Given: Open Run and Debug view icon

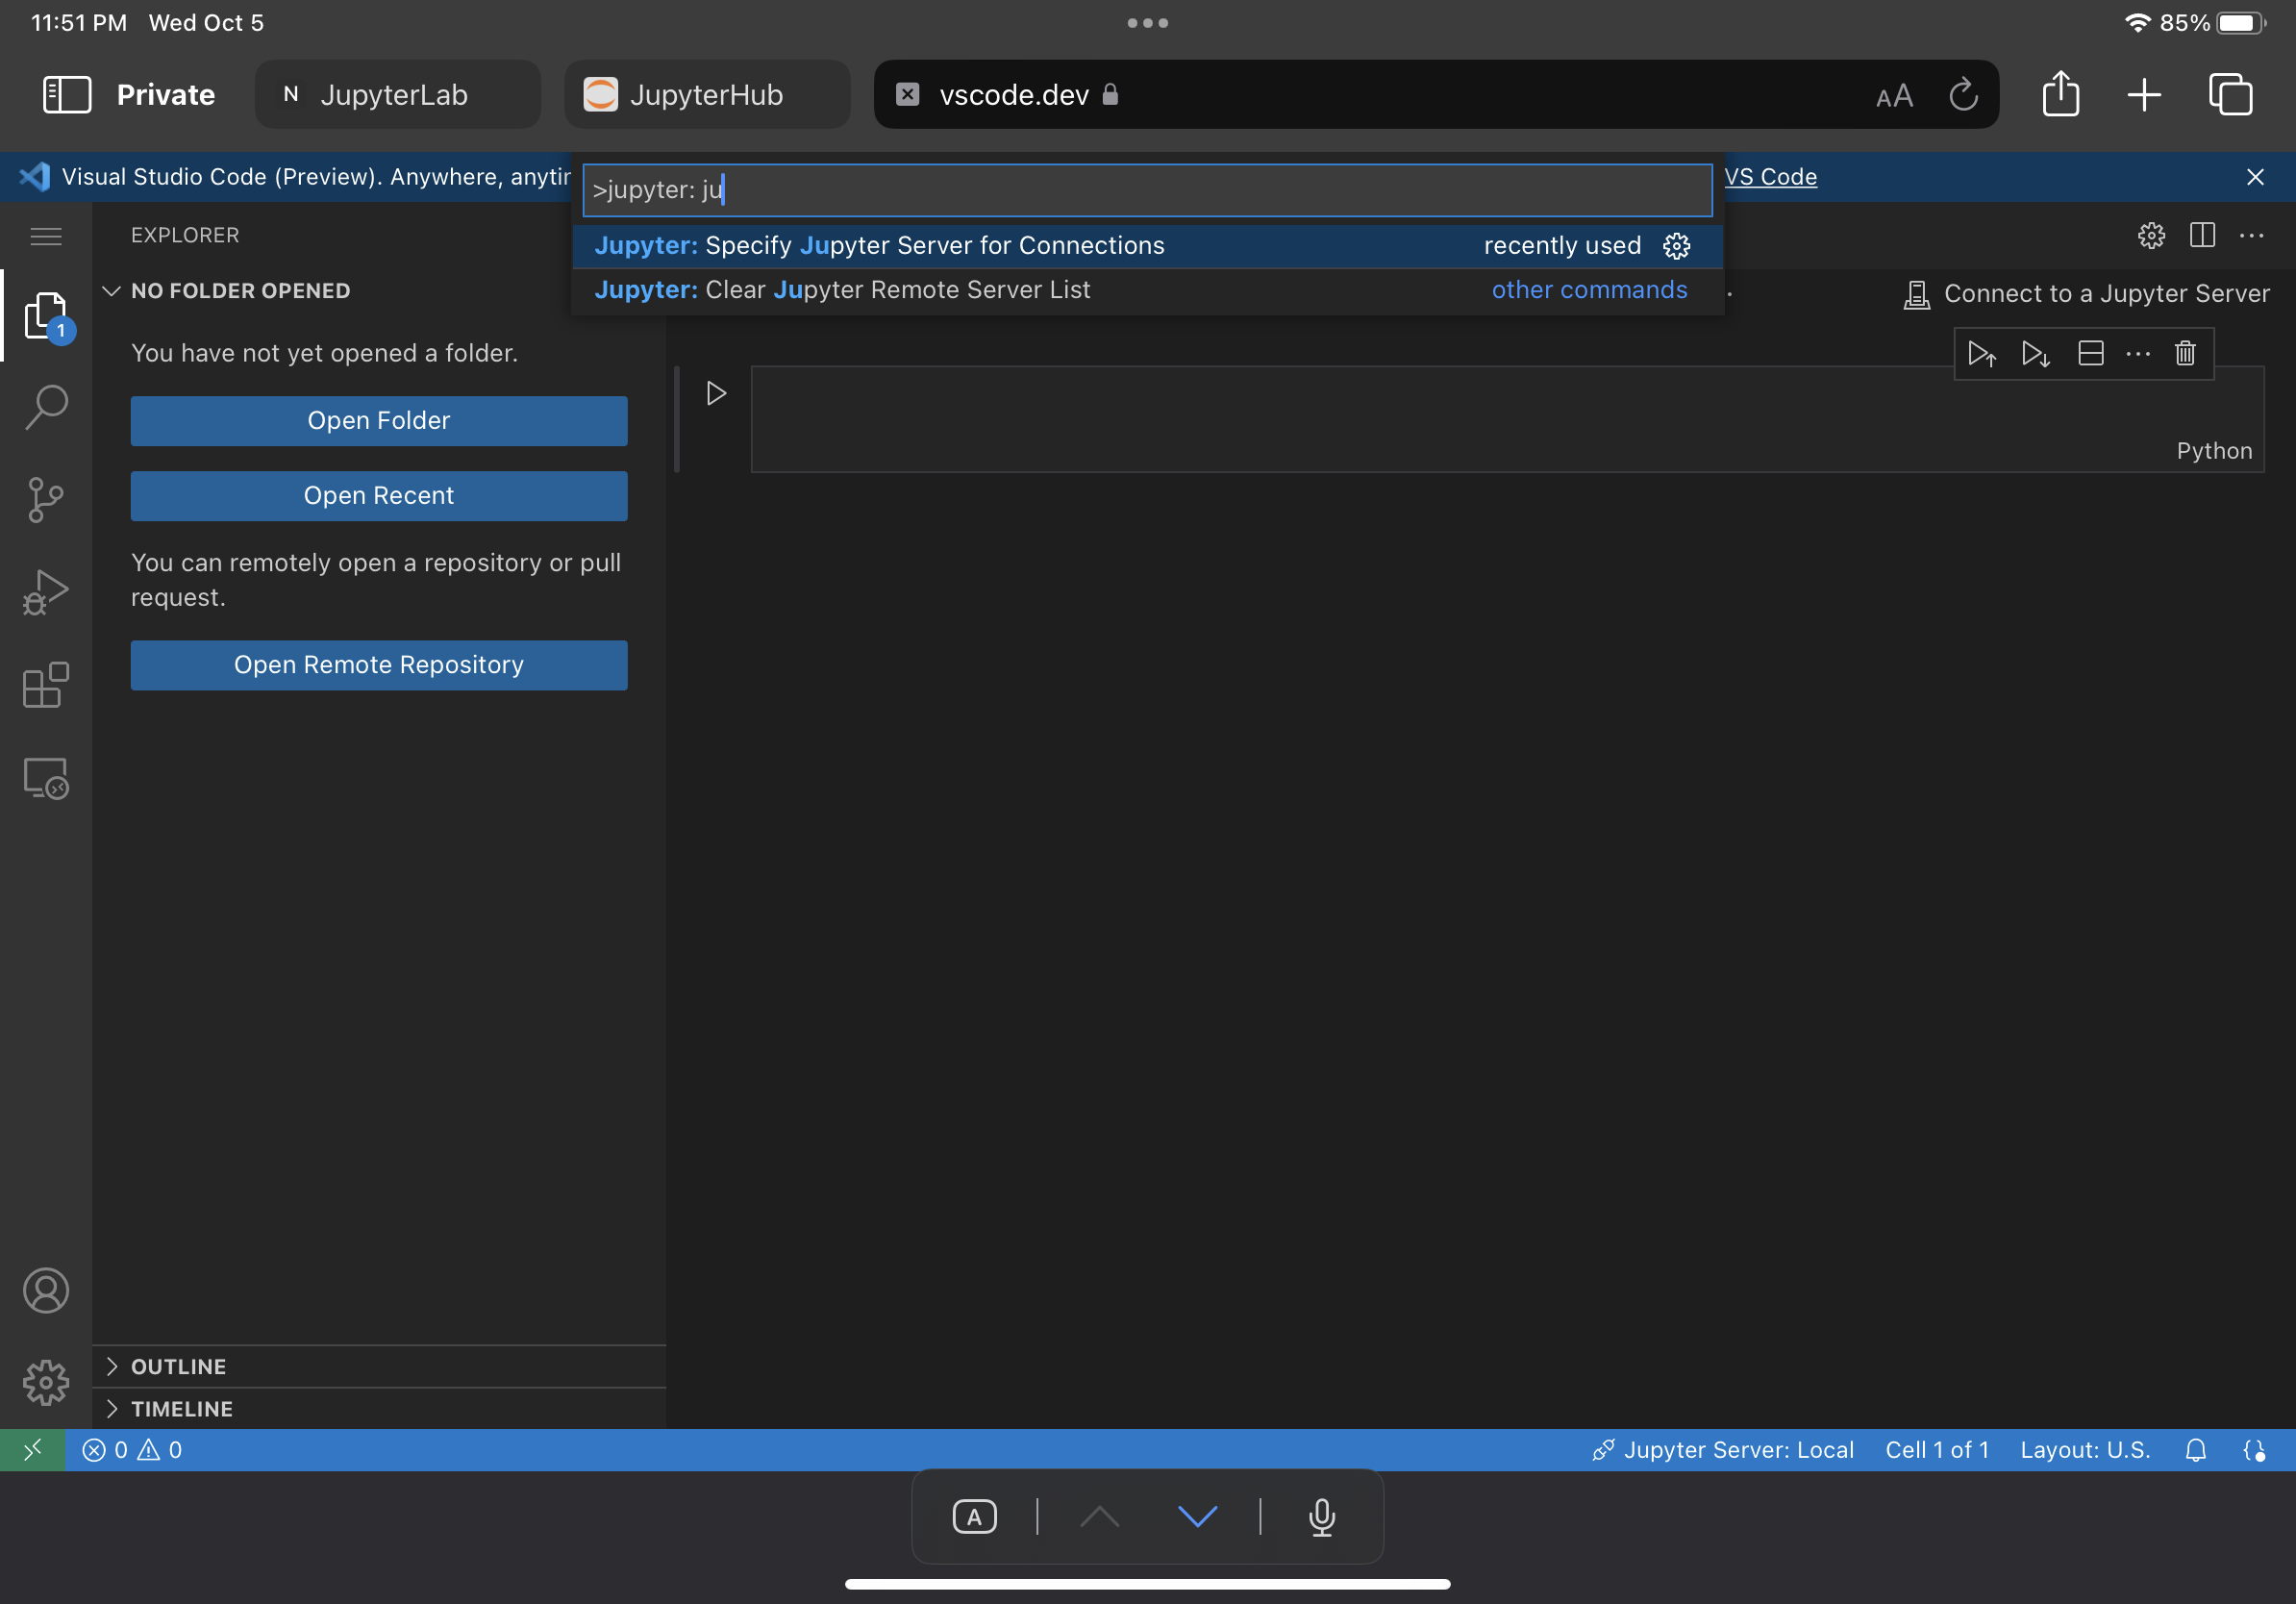Looking at the screenshot, I should click(46, 592).
